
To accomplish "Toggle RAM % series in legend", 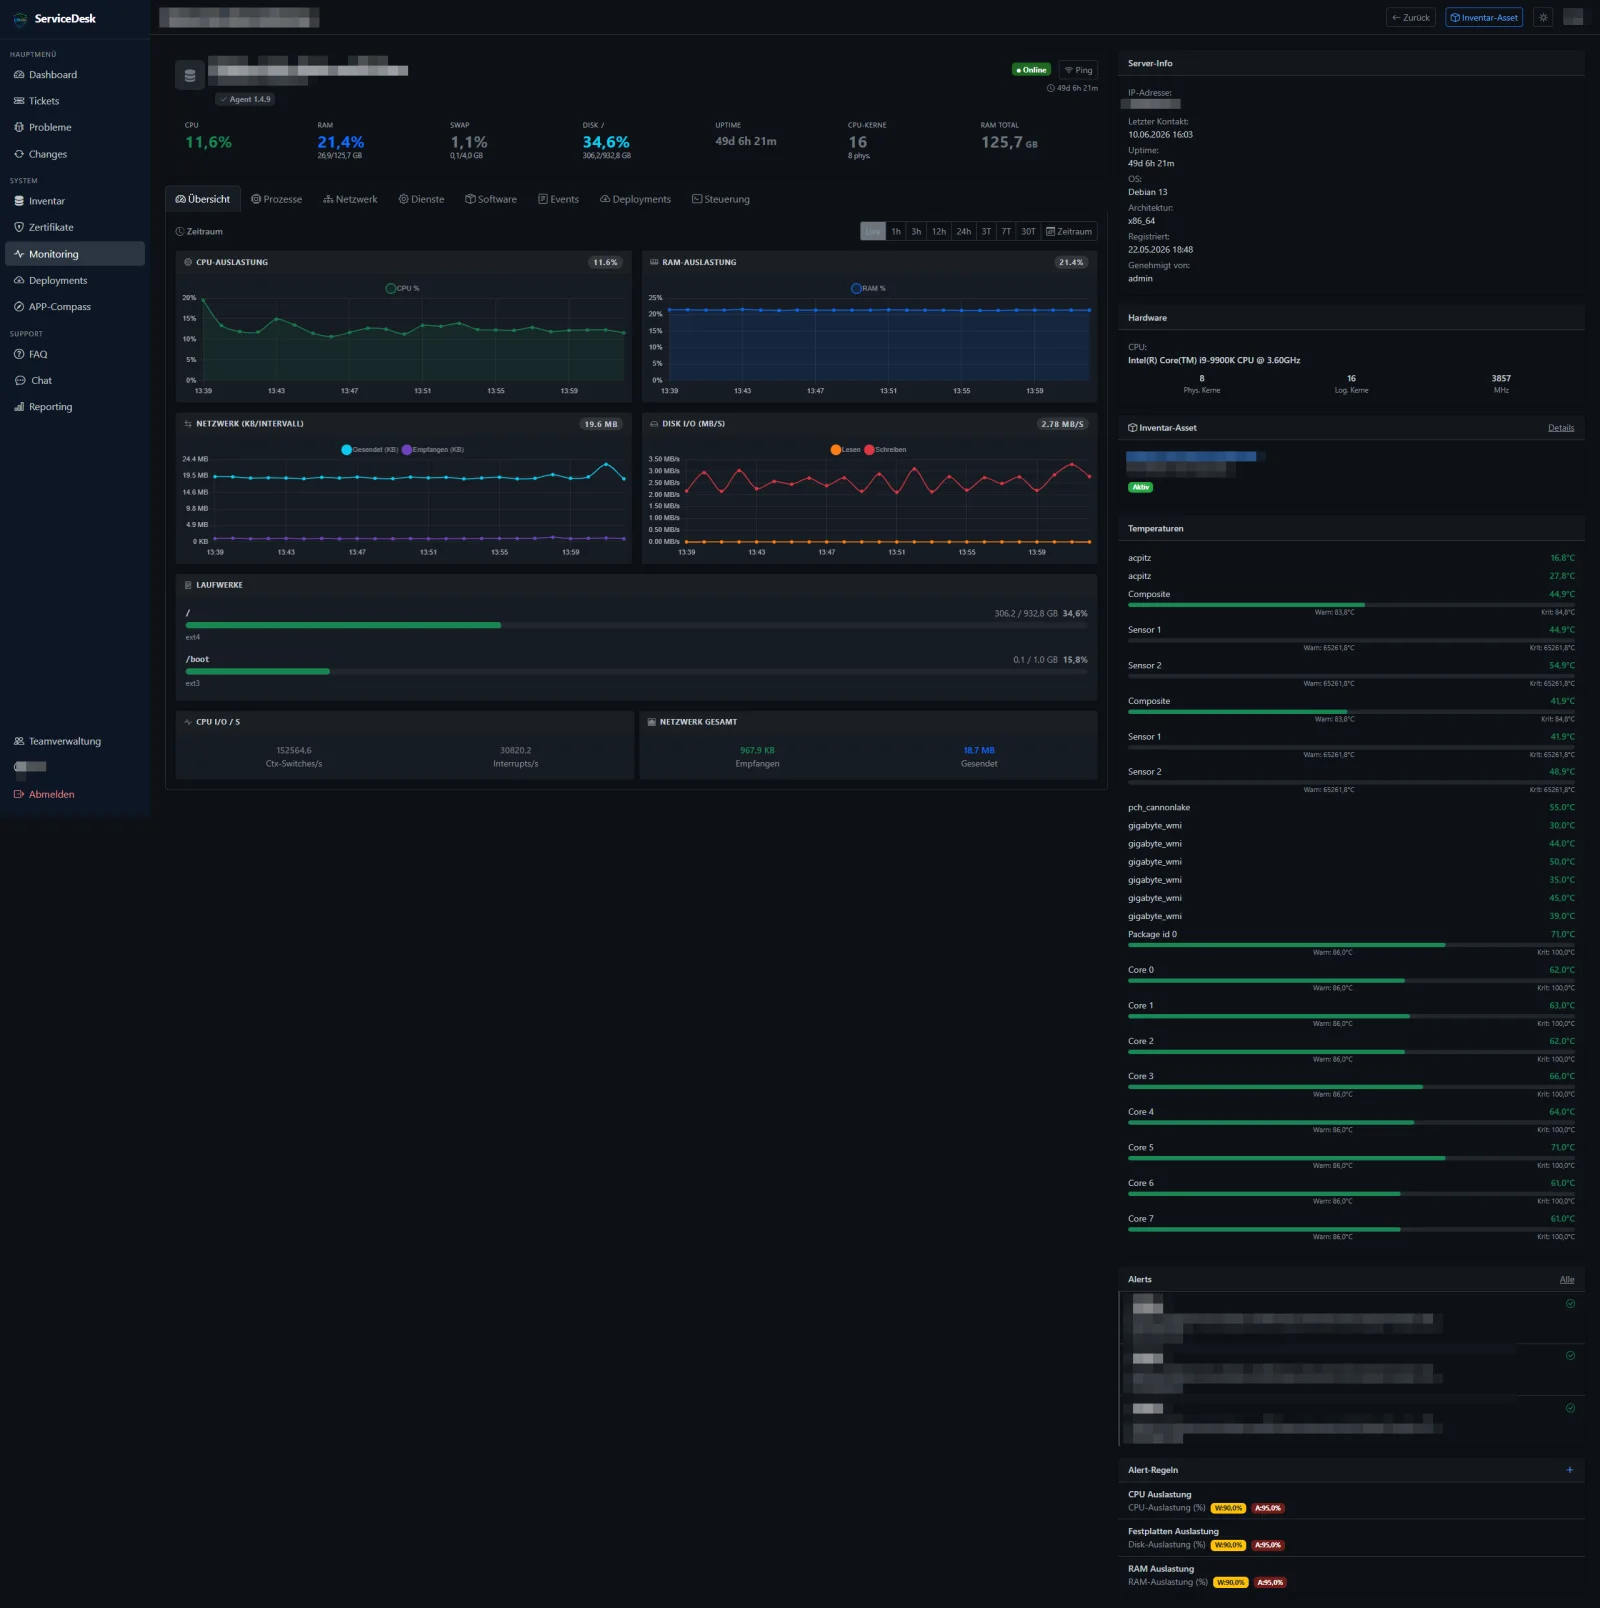I will 868,288.
